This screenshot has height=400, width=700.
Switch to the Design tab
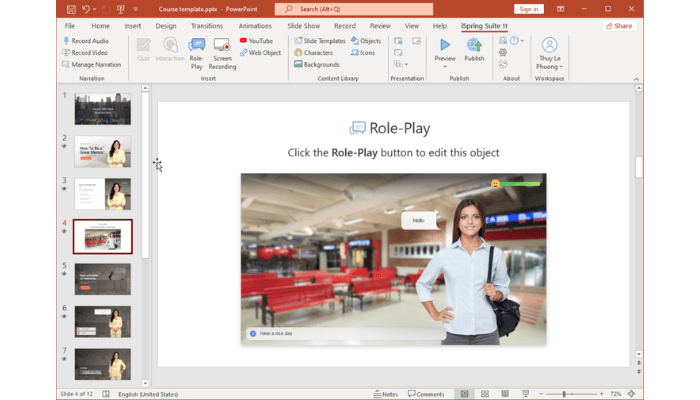click(166, 26)
